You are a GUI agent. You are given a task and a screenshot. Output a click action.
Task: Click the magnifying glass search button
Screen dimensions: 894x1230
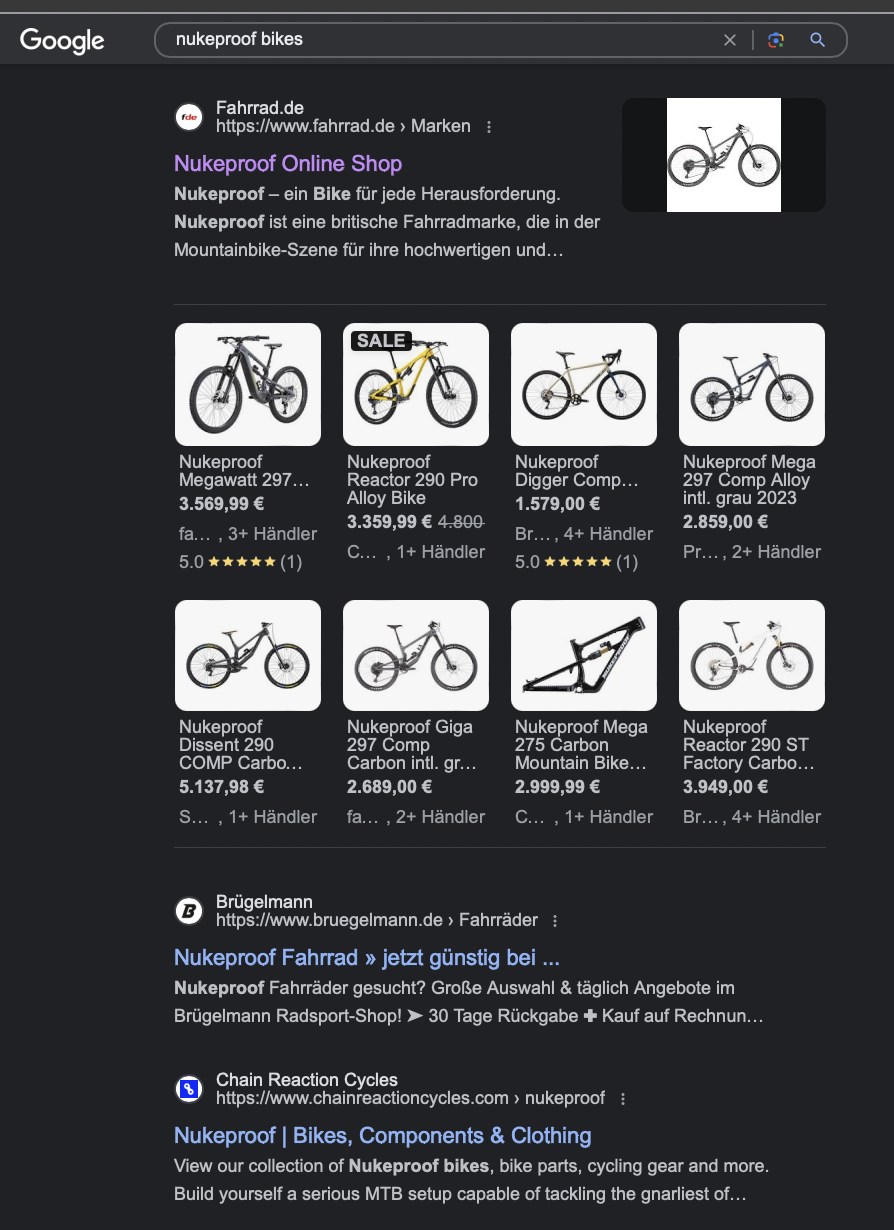(x=818, y=40)
